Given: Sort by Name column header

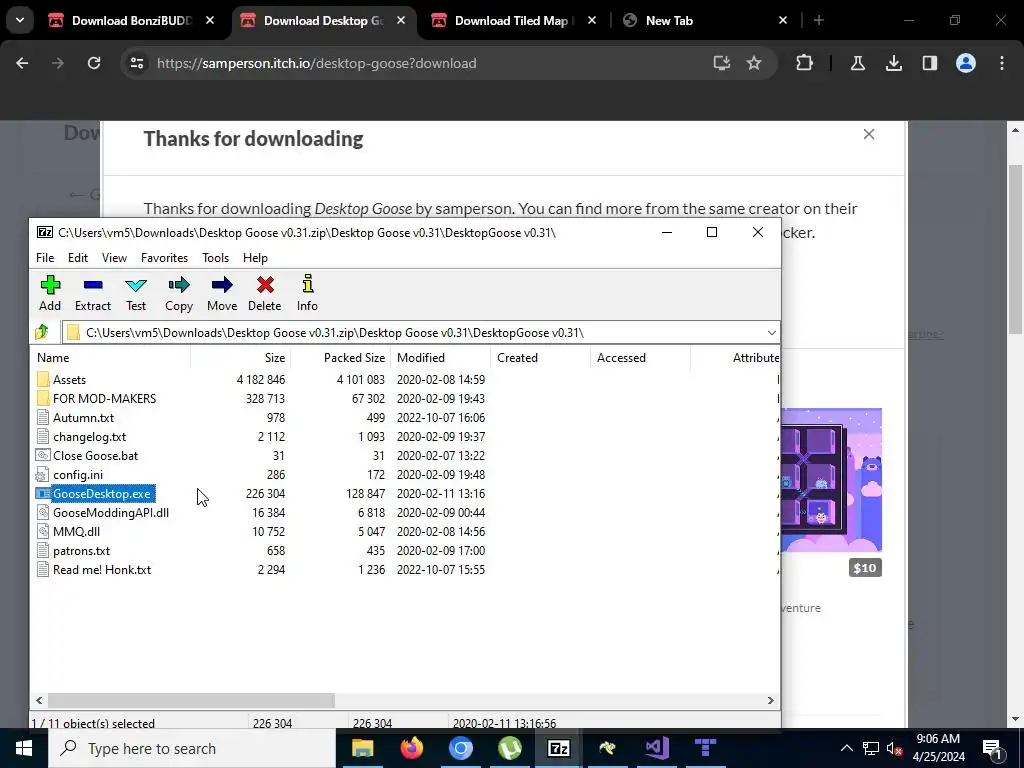Looking at the screenshot, I should tap(111, 358).
